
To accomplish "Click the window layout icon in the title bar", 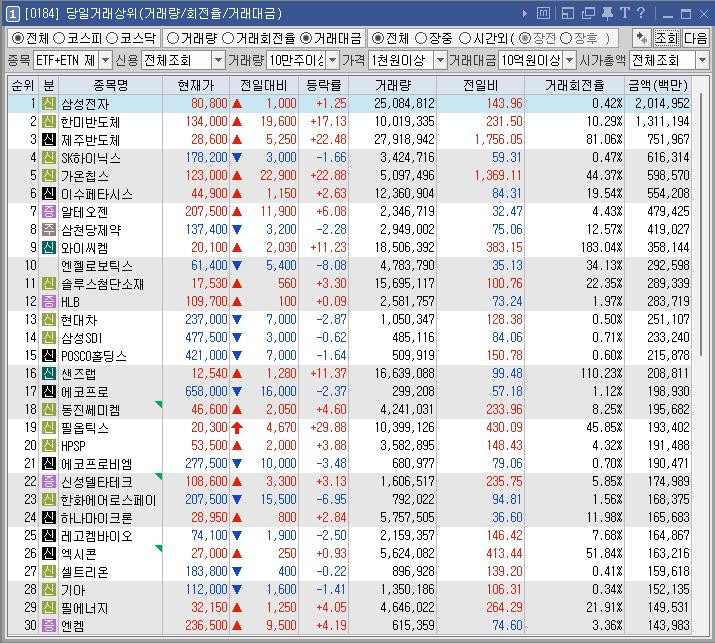I will tap(568, 14).
